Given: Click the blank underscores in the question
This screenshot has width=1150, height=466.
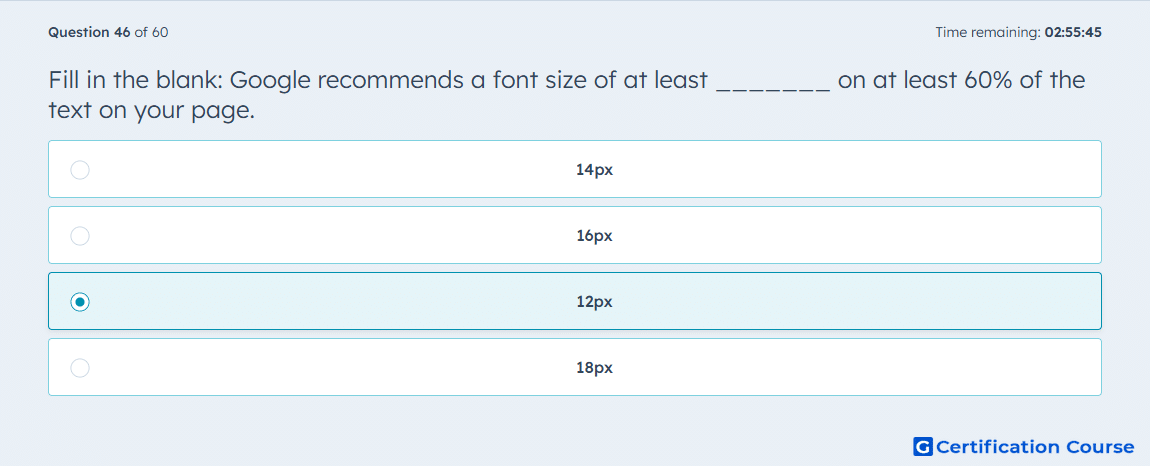Looking at the screenshot, I should click(x=773, y=81).
